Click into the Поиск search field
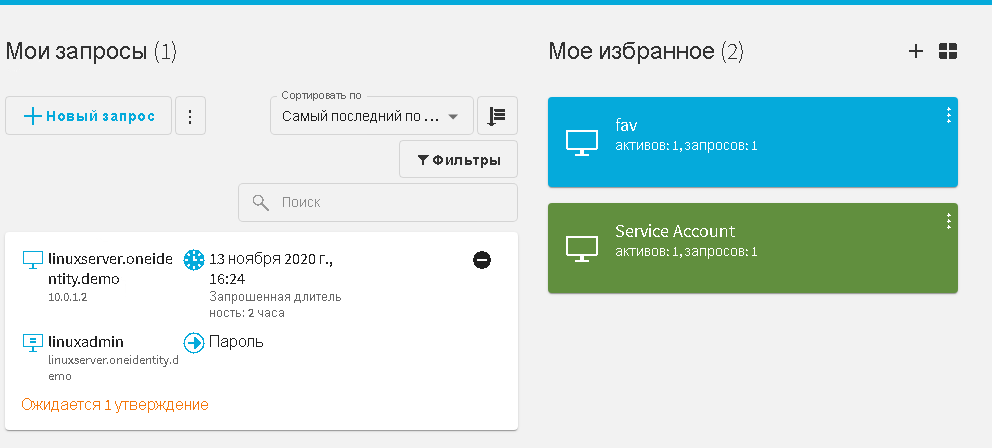 390,202
